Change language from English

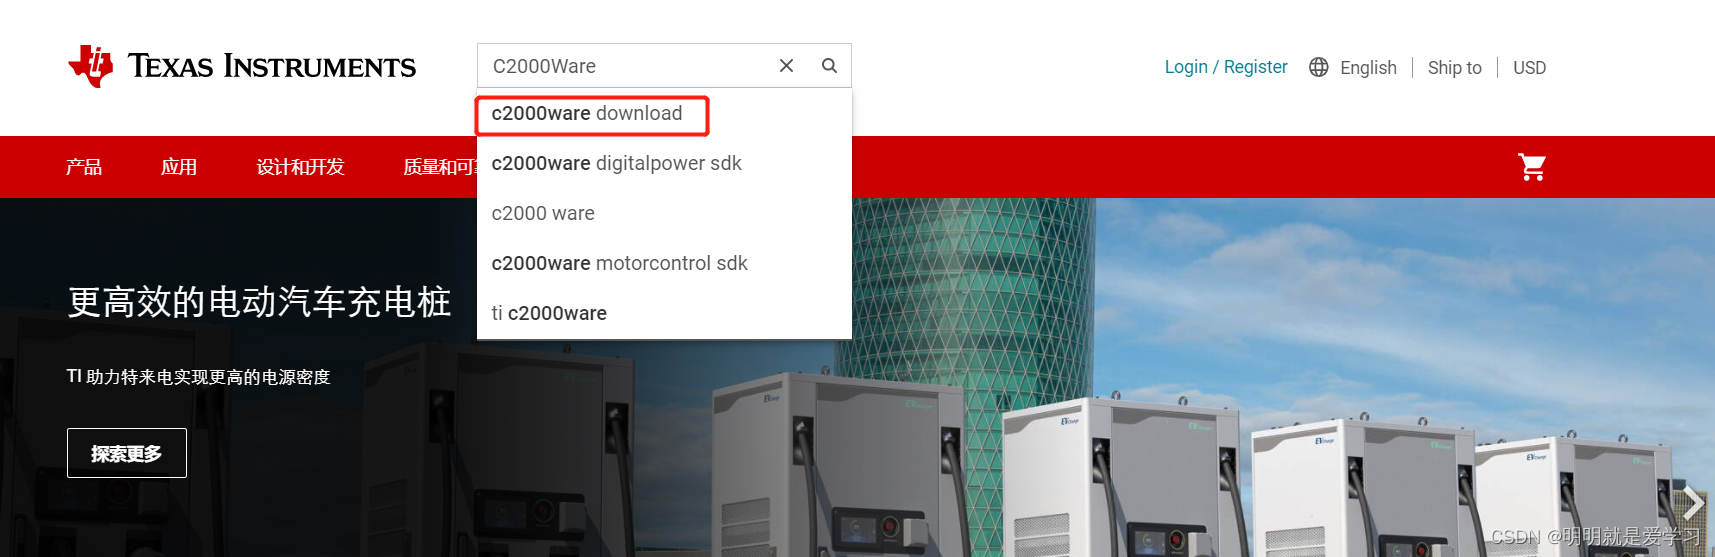pyautogui.click(x=1368, y=67)
